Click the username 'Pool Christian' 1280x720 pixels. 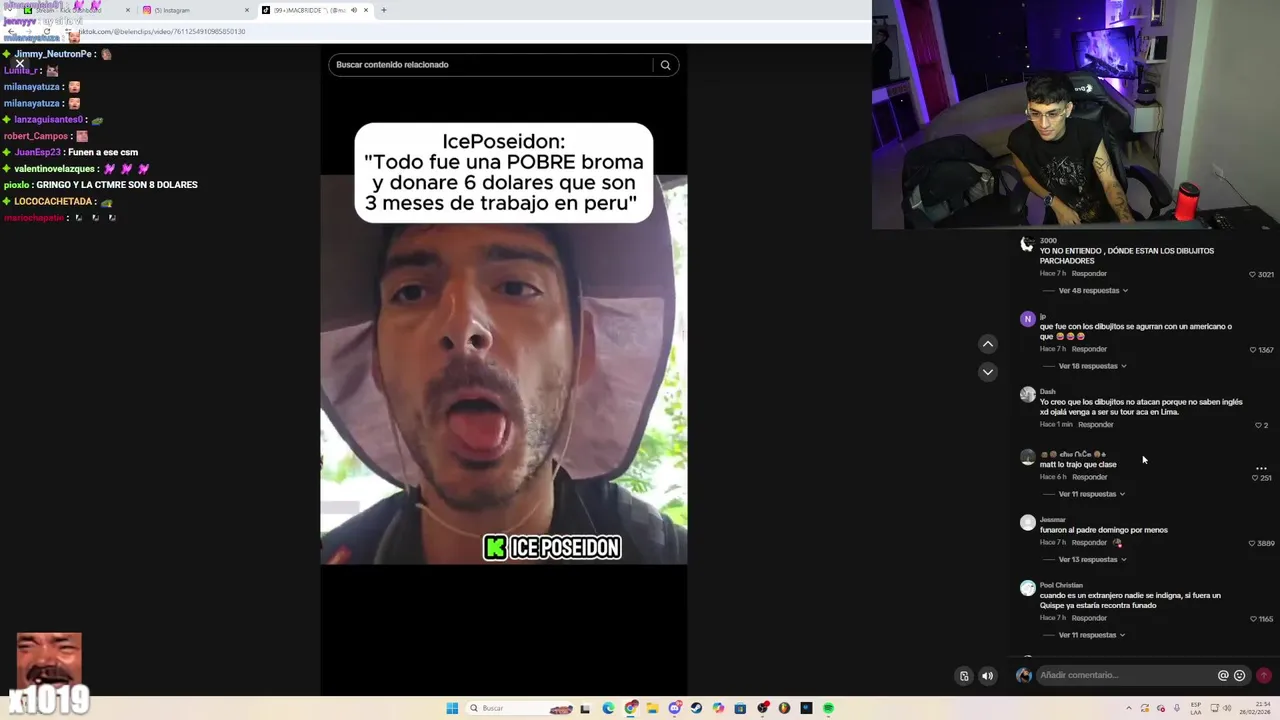1061,585
